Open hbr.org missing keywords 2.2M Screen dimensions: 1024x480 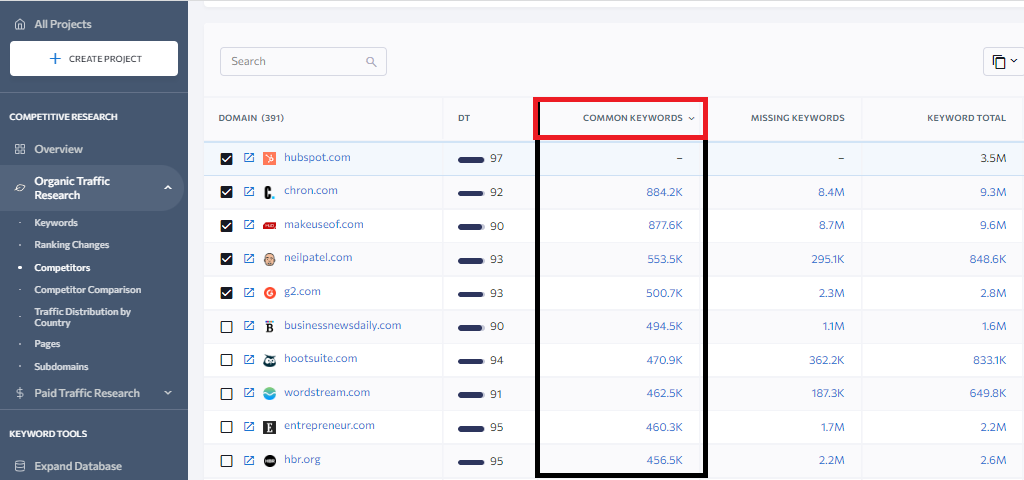(x=831, y=461)
